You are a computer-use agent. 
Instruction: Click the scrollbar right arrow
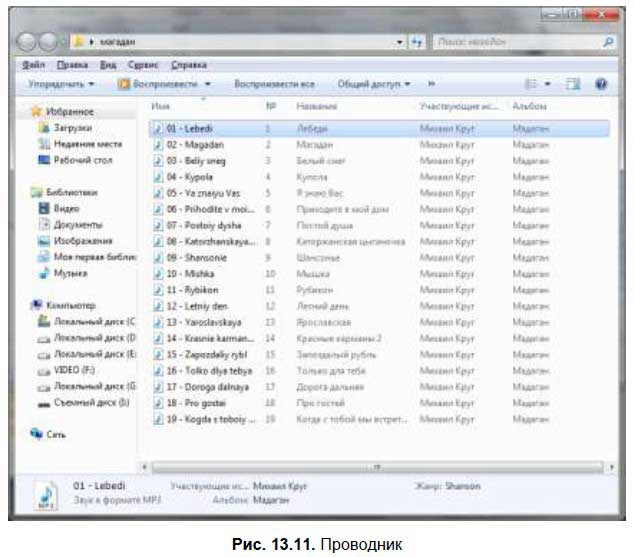(611, 467)
